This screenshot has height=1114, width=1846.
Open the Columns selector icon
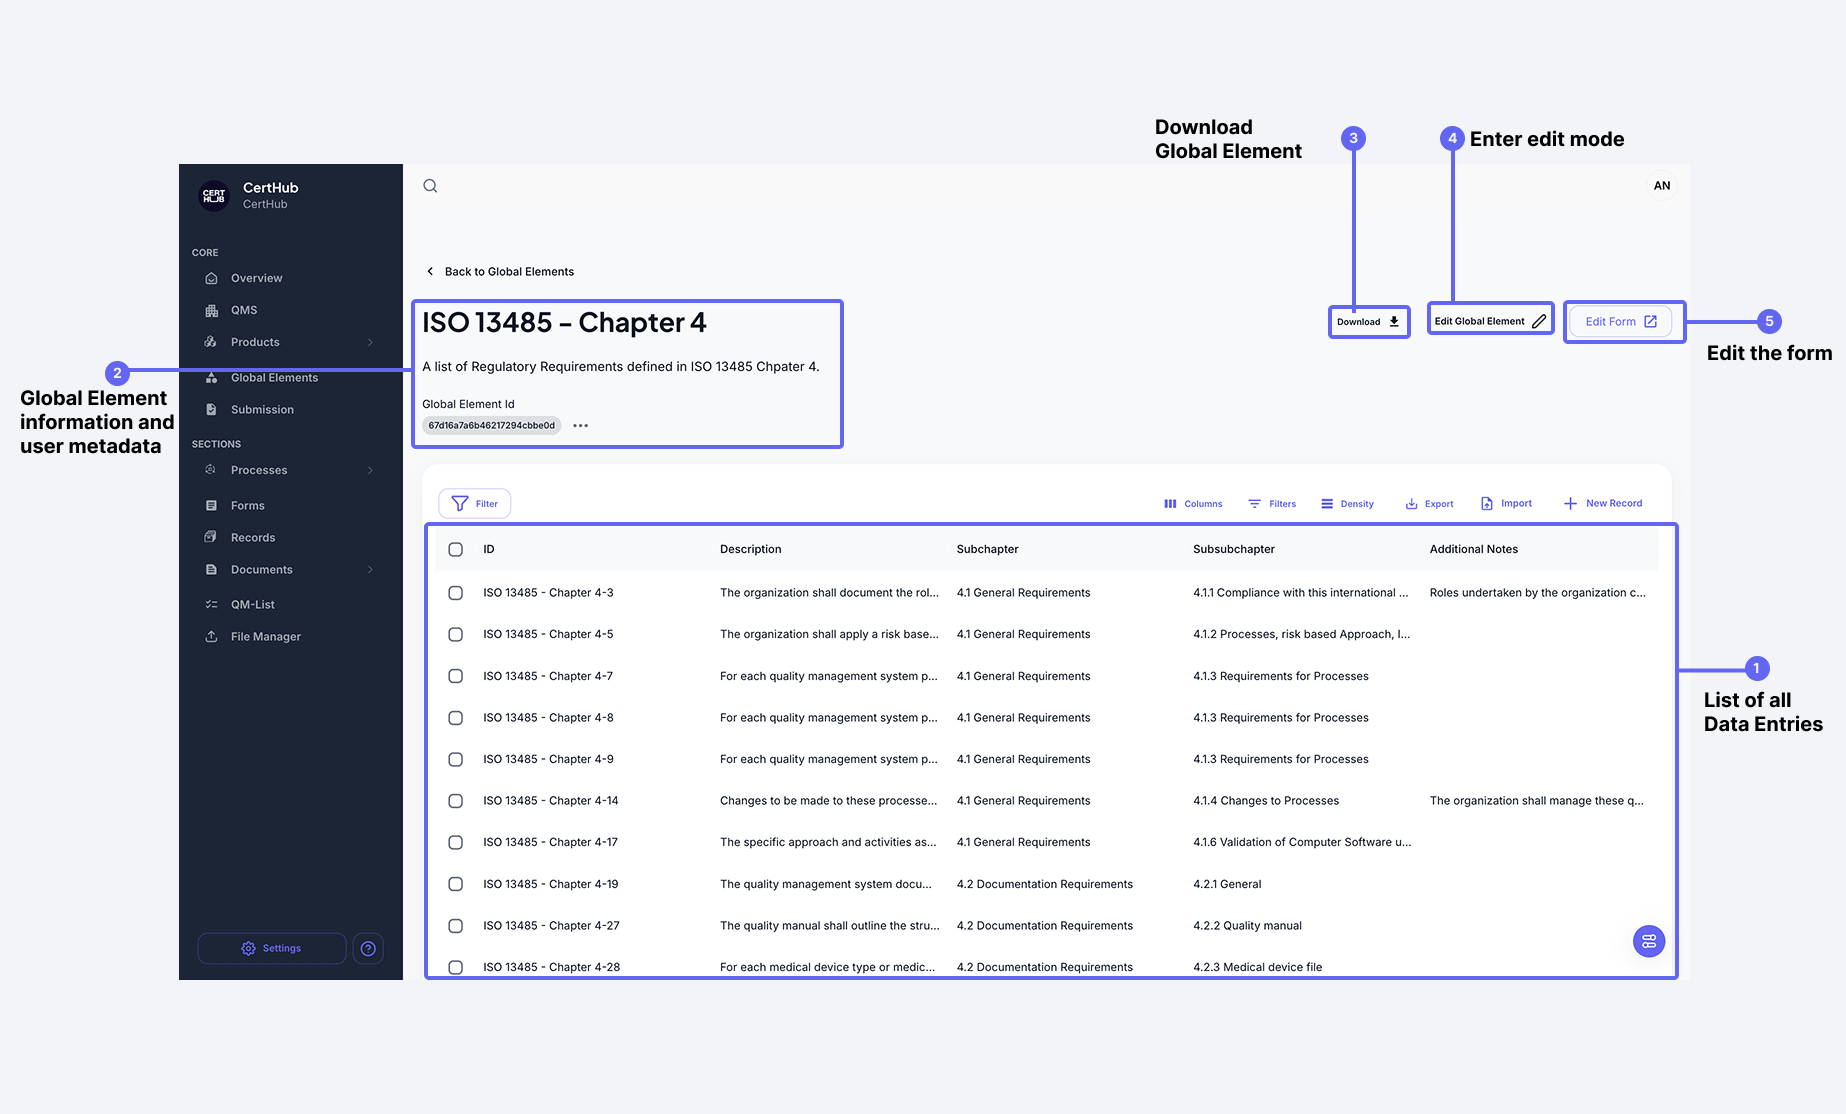[x=1170, y=504]
